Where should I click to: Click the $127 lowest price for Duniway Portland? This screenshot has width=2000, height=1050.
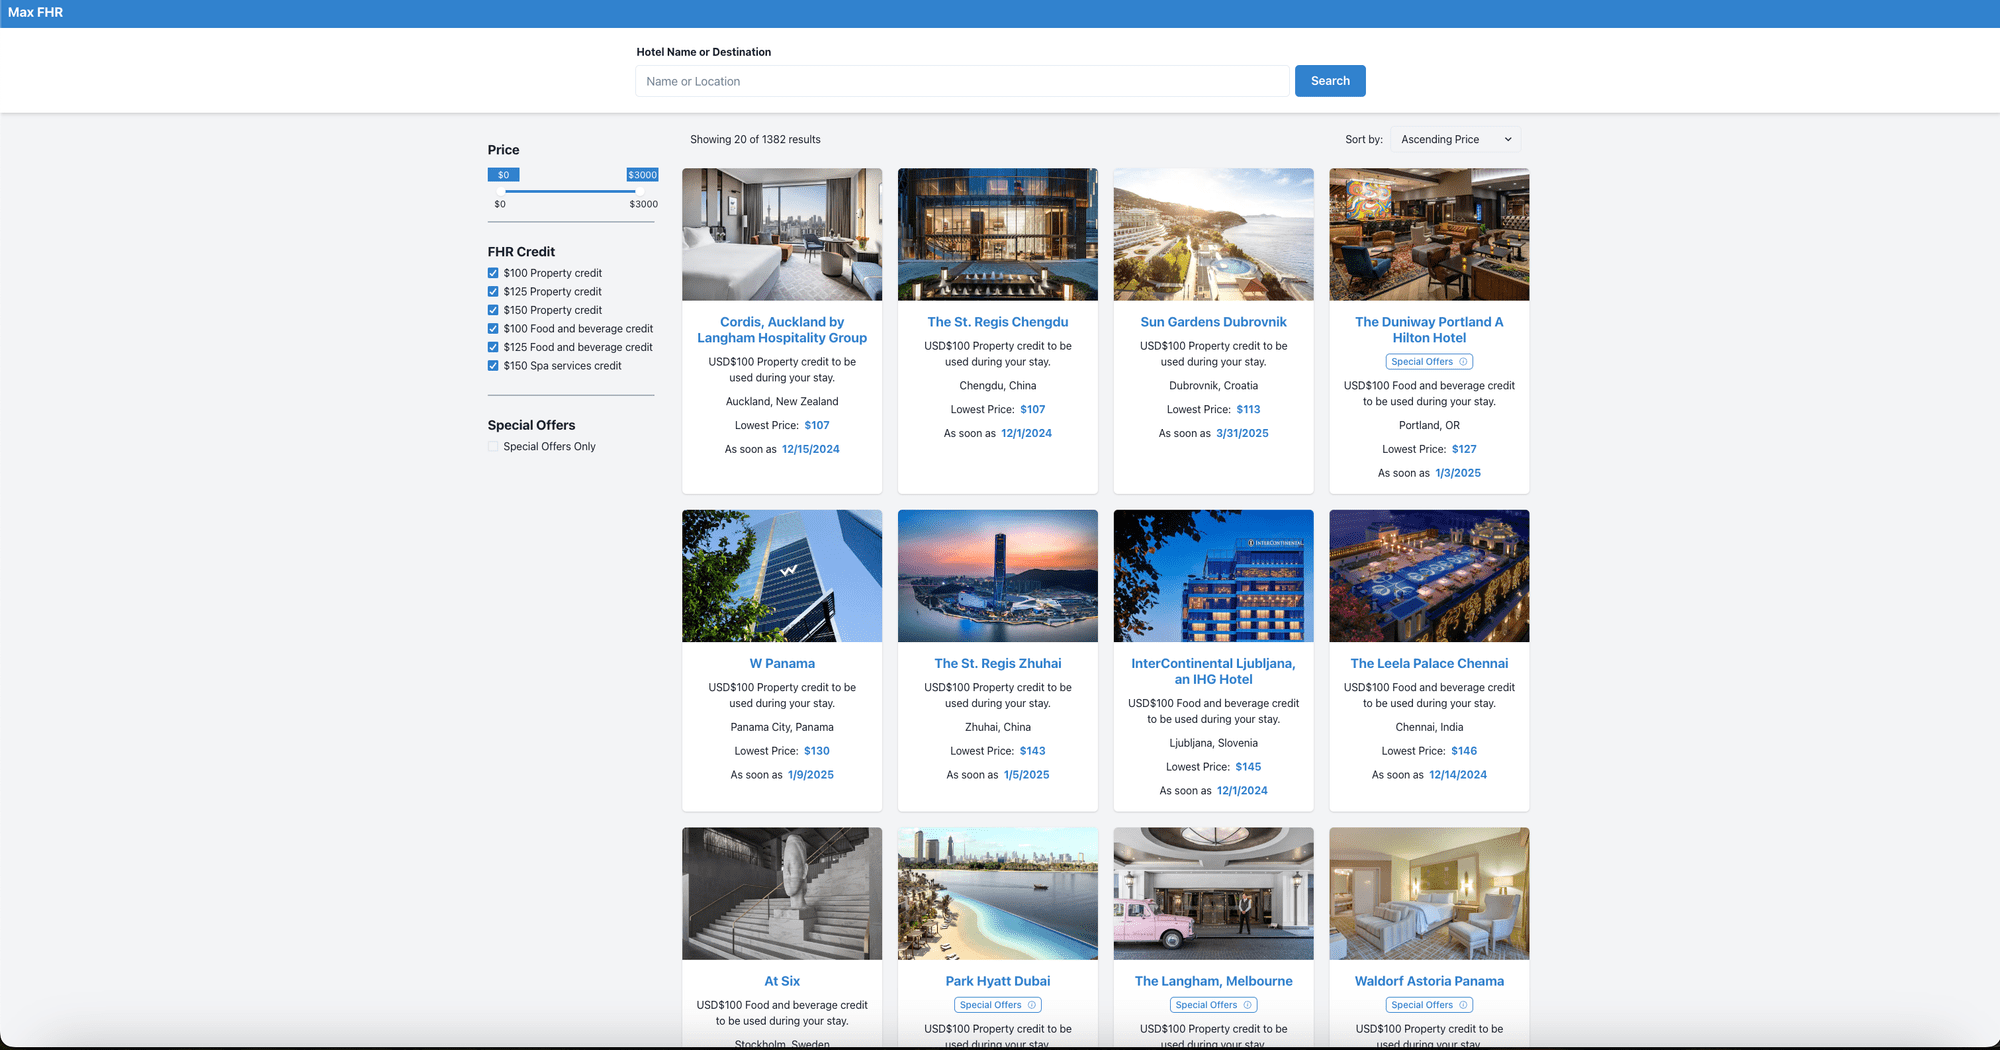click(x=1464, y=450)
